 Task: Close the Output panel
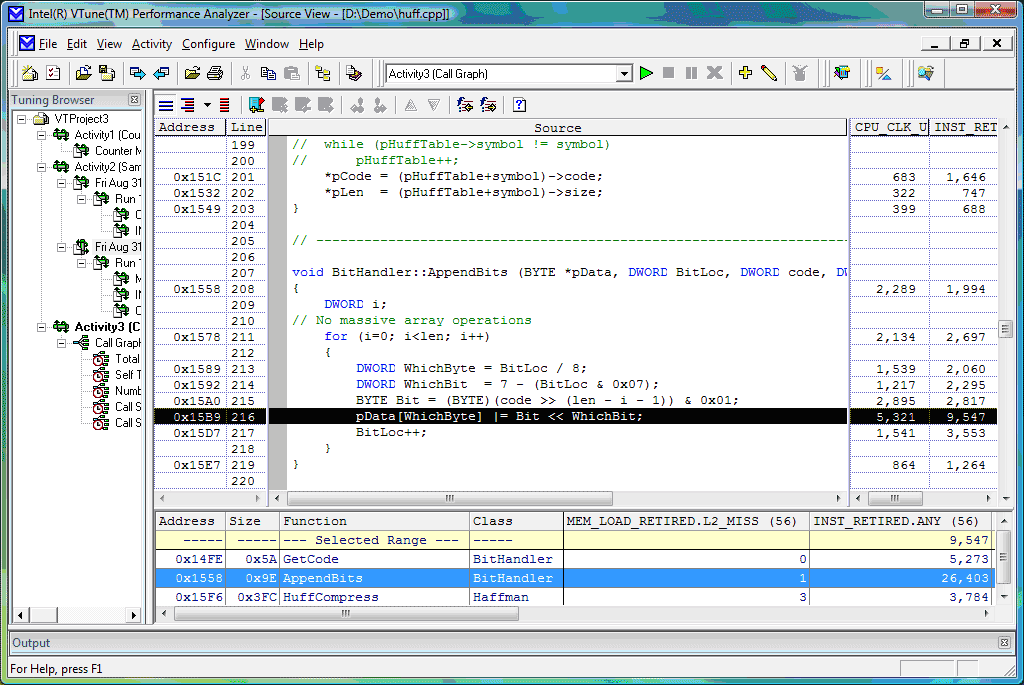[x=1004, y=643]
